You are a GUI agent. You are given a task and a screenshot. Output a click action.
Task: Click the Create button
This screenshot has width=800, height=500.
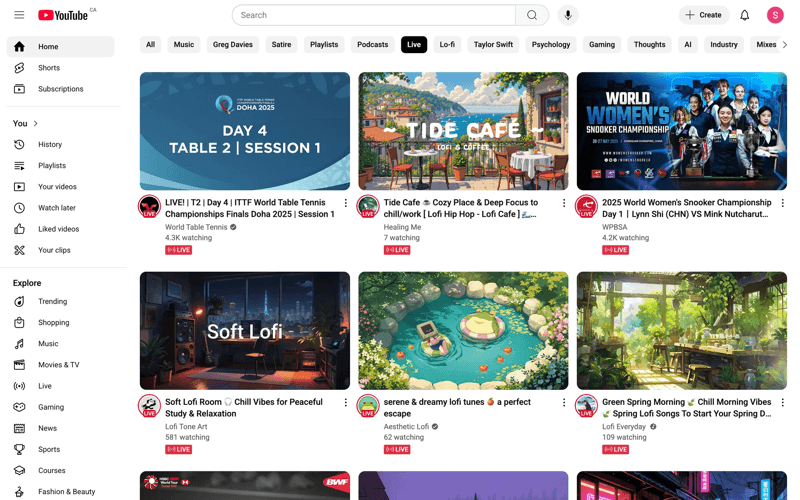704,15
